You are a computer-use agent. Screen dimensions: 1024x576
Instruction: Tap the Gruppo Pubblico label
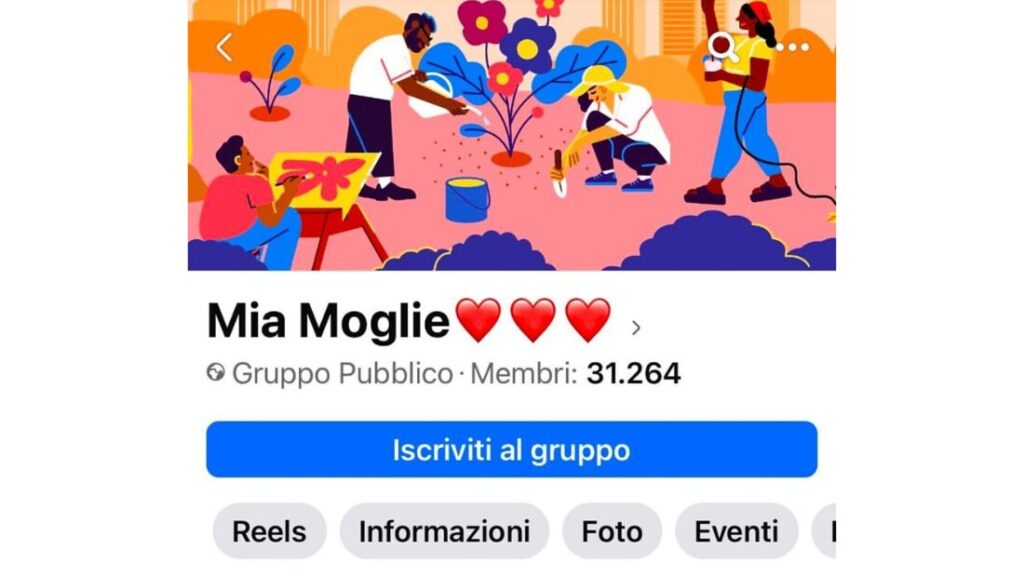coord(342,374)
